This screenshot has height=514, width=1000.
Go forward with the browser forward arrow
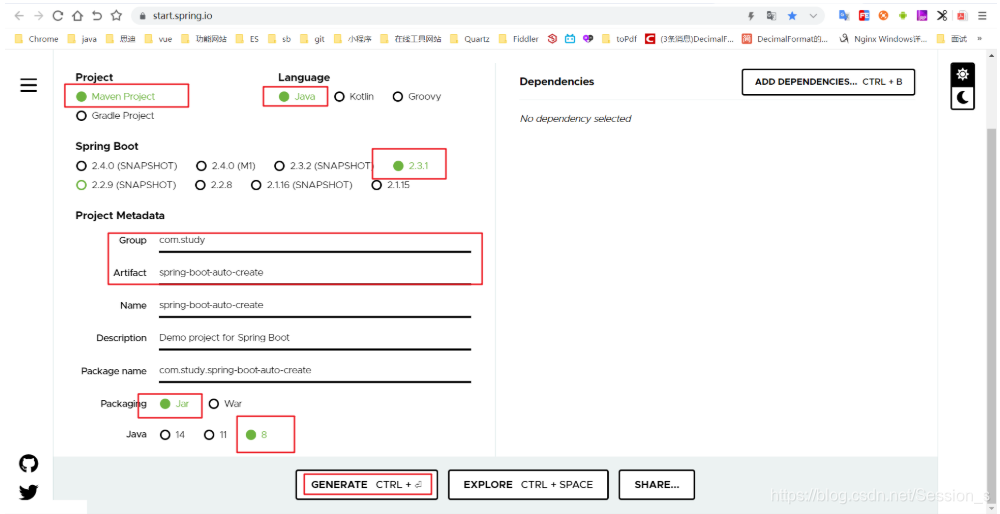coord(38,15)
